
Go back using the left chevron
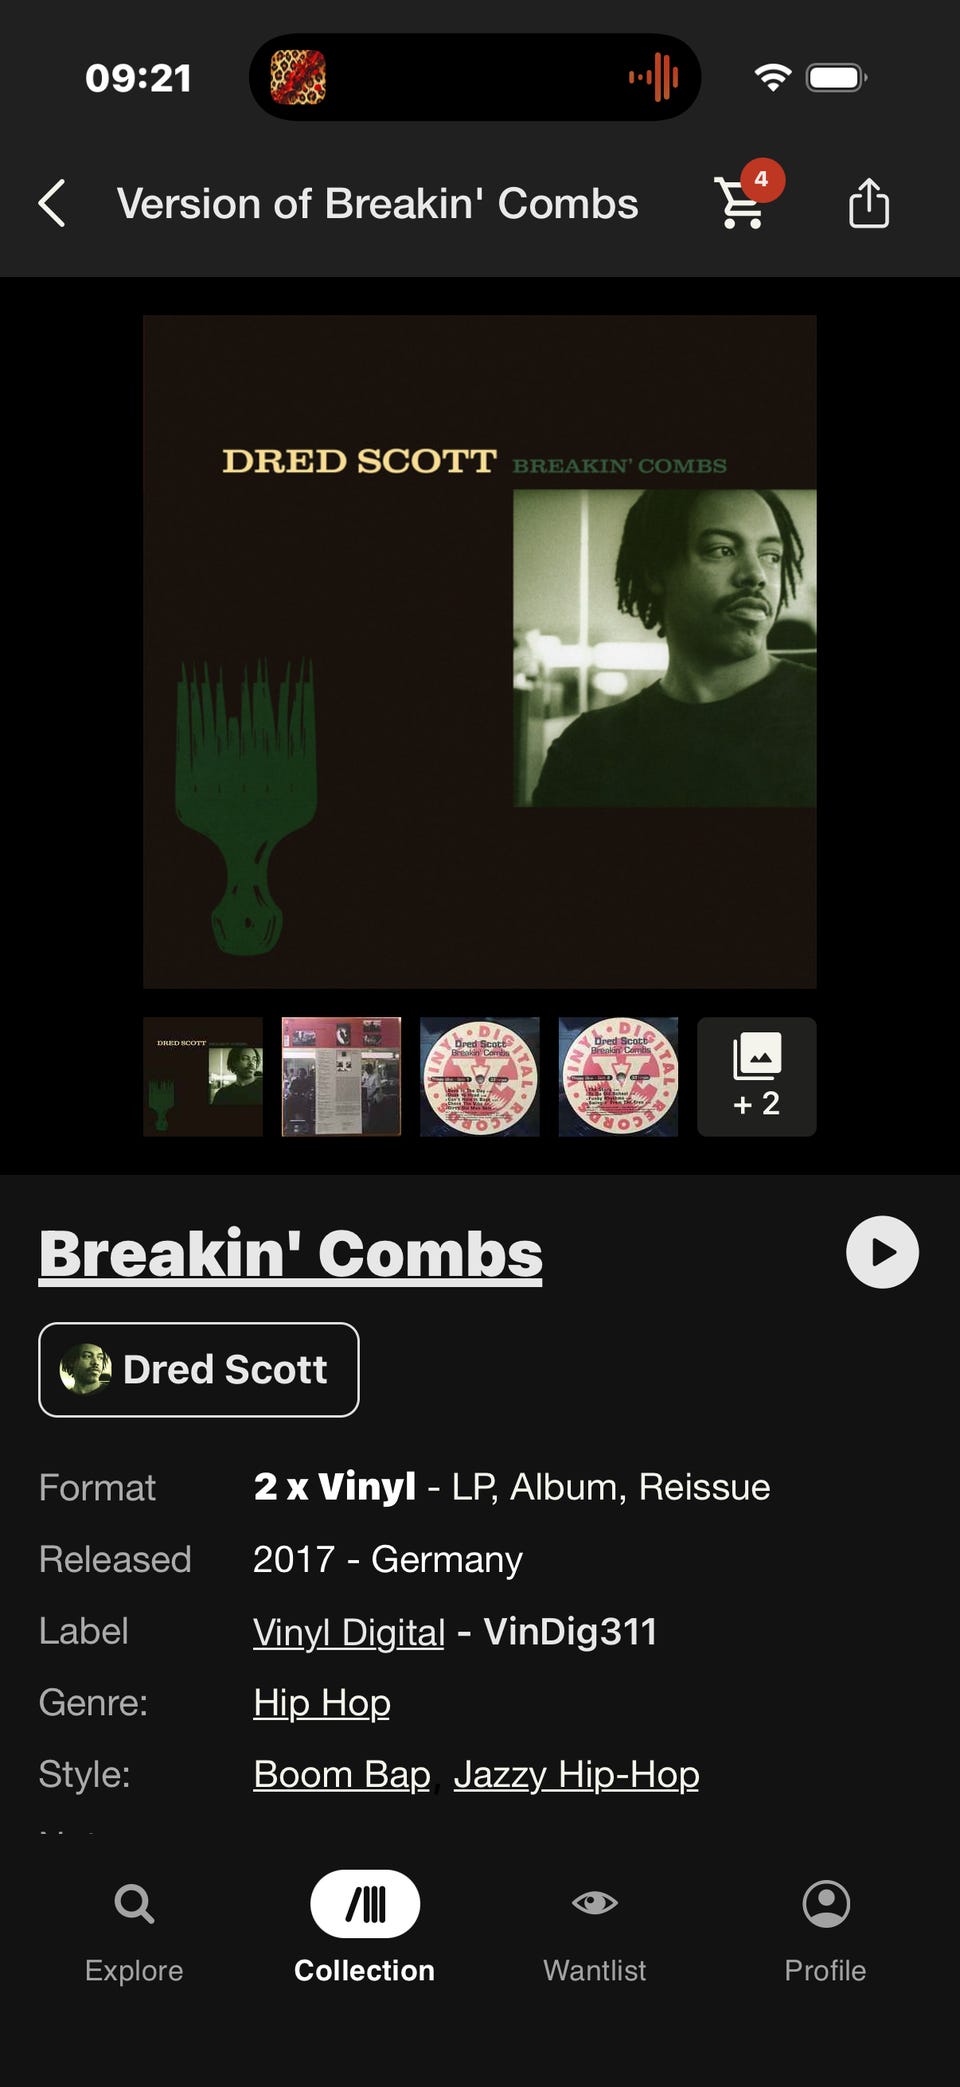click(x=52, y=203)
